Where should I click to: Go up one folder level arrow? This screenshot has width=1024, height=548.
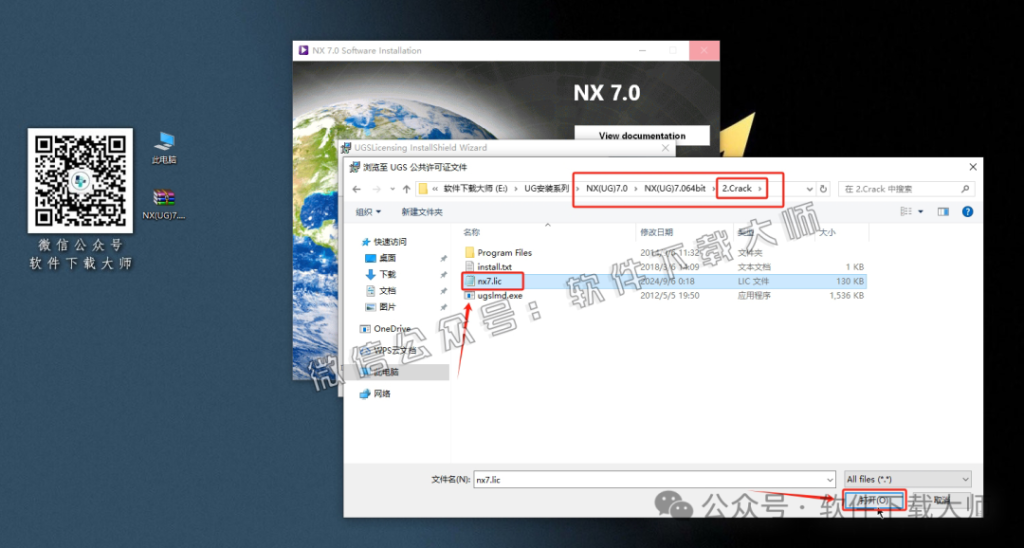point(406,189)
